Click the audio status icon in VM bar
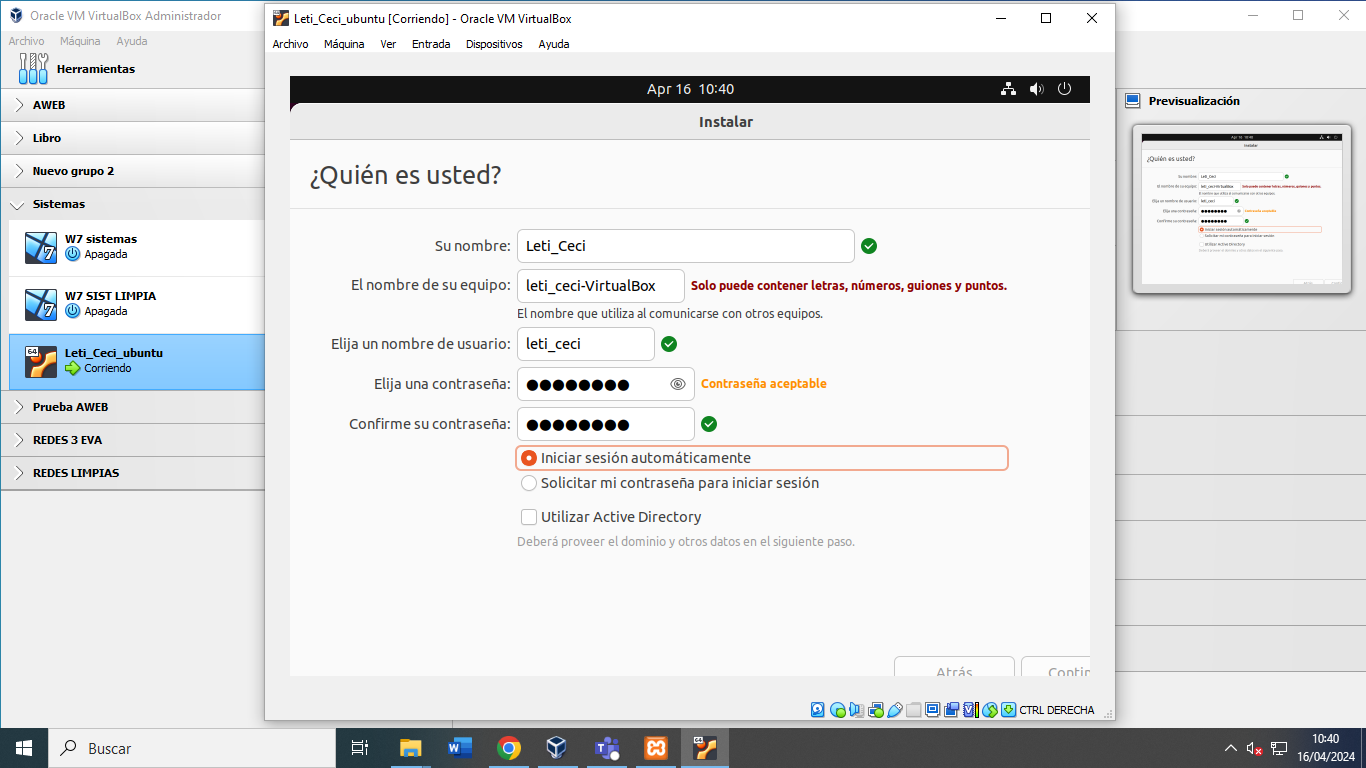This screenshot has width=1366, height=768. (x=856, y=710)
